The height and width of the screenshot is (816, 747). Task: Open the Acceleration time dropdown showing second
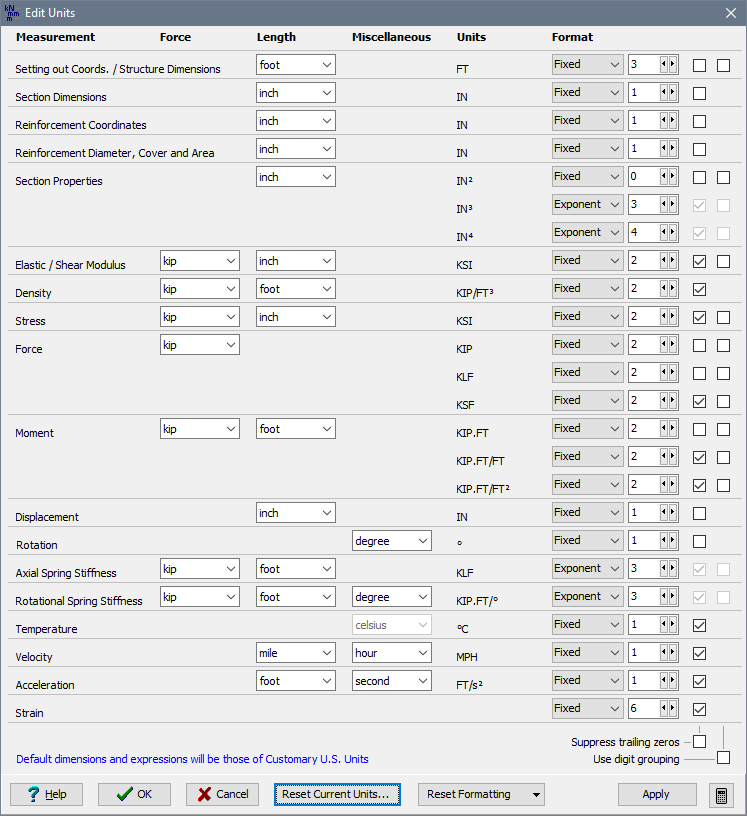[391, 681]
